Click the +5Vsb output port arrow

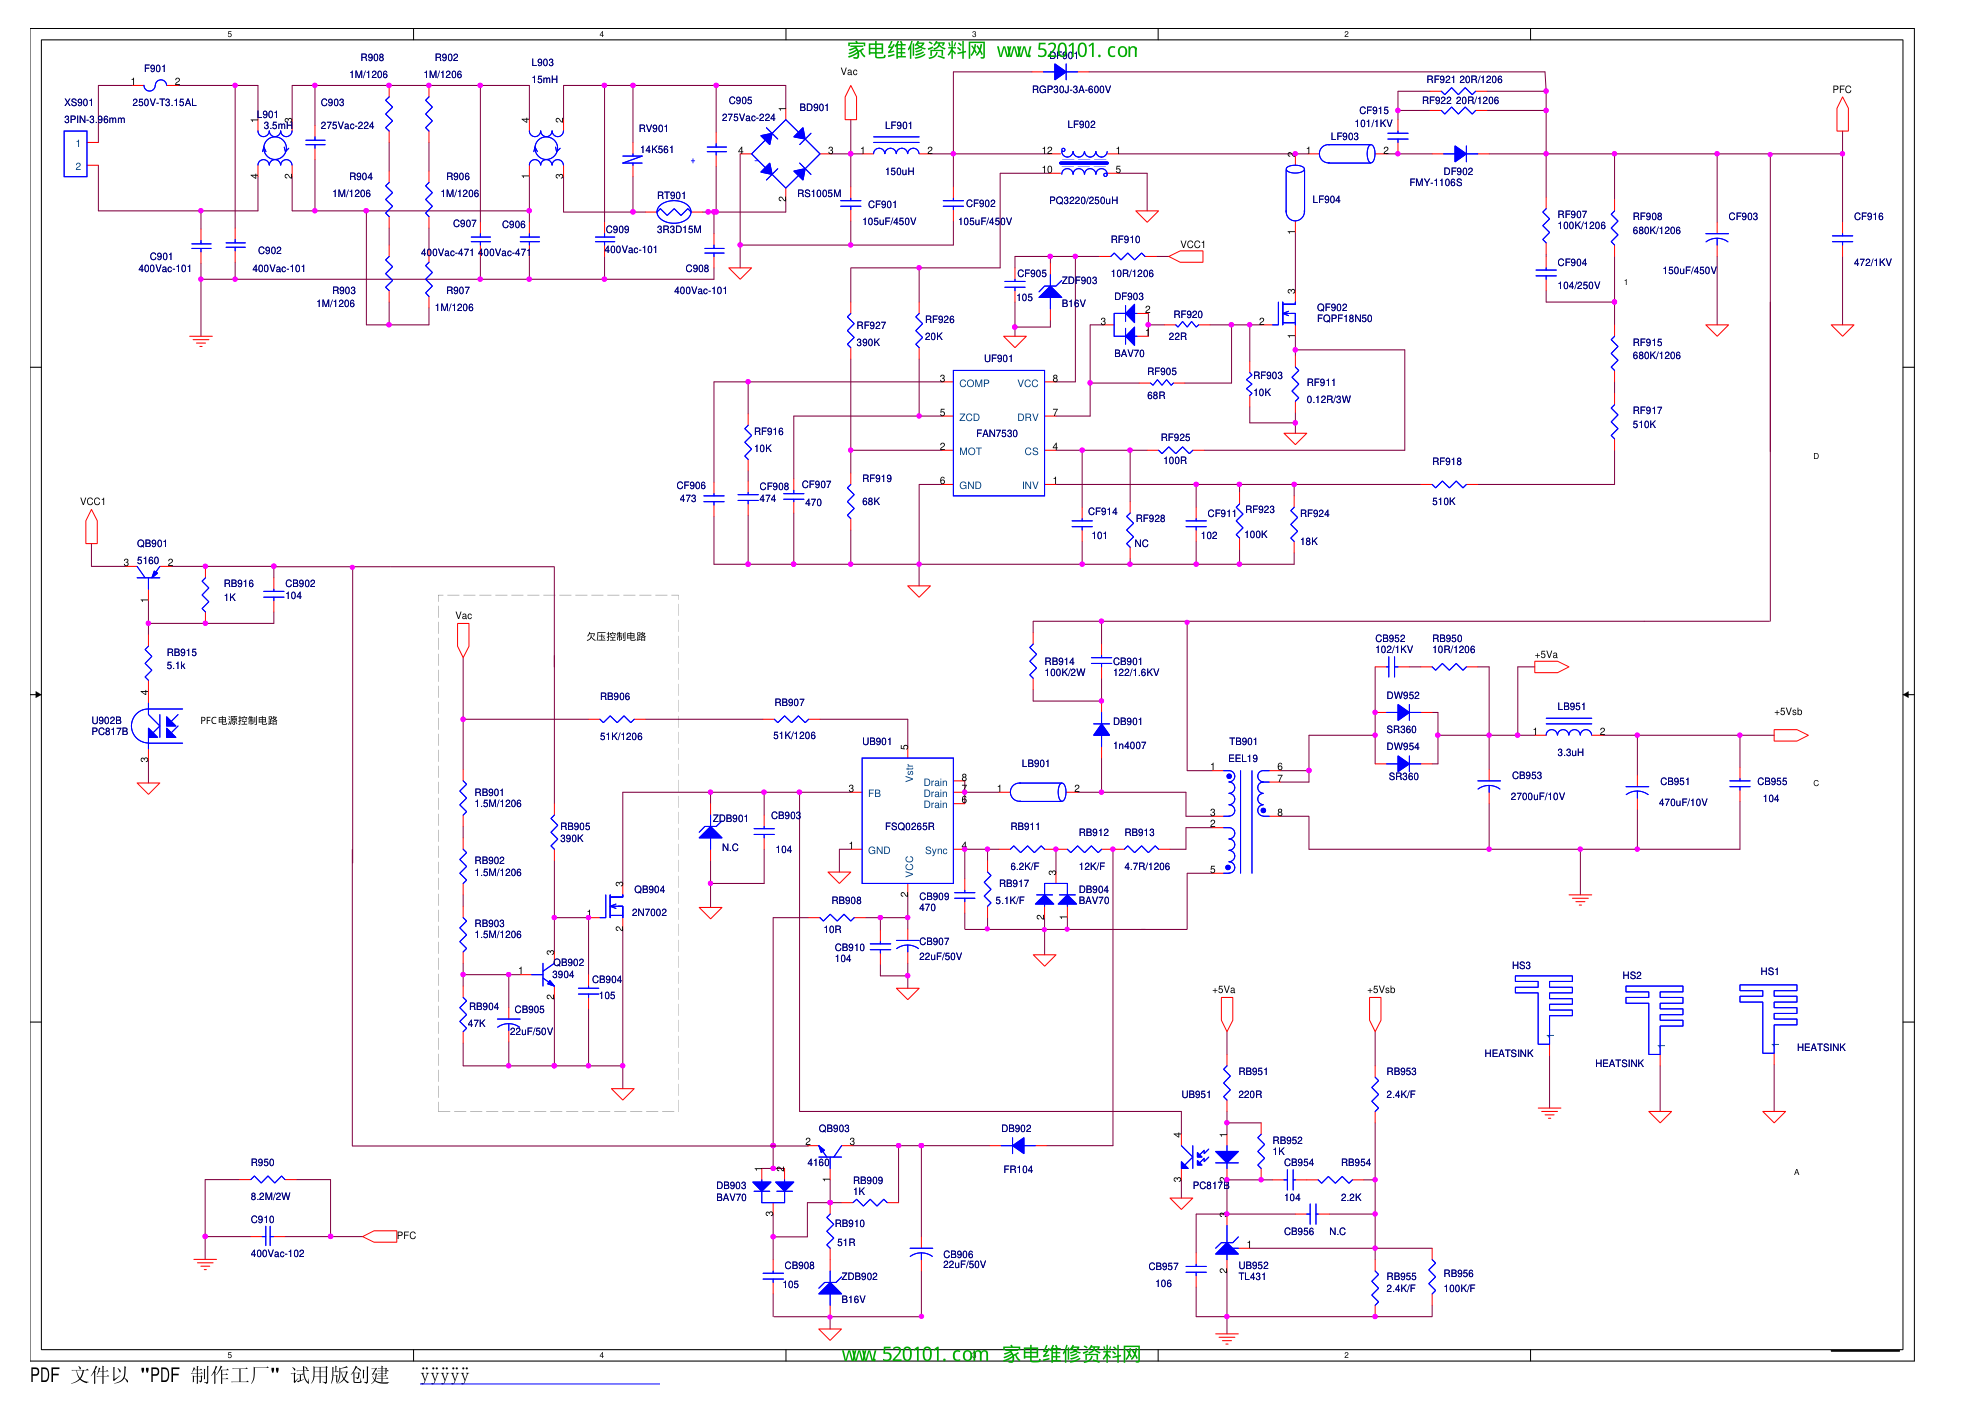pyautogui.click(x=1790, y=735)
